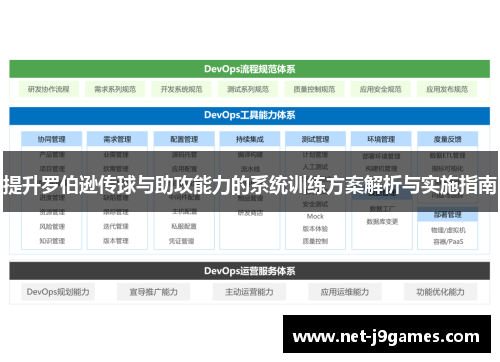
Task: Select the 研发协作流程 box
Action: click(x=49, y=89)
